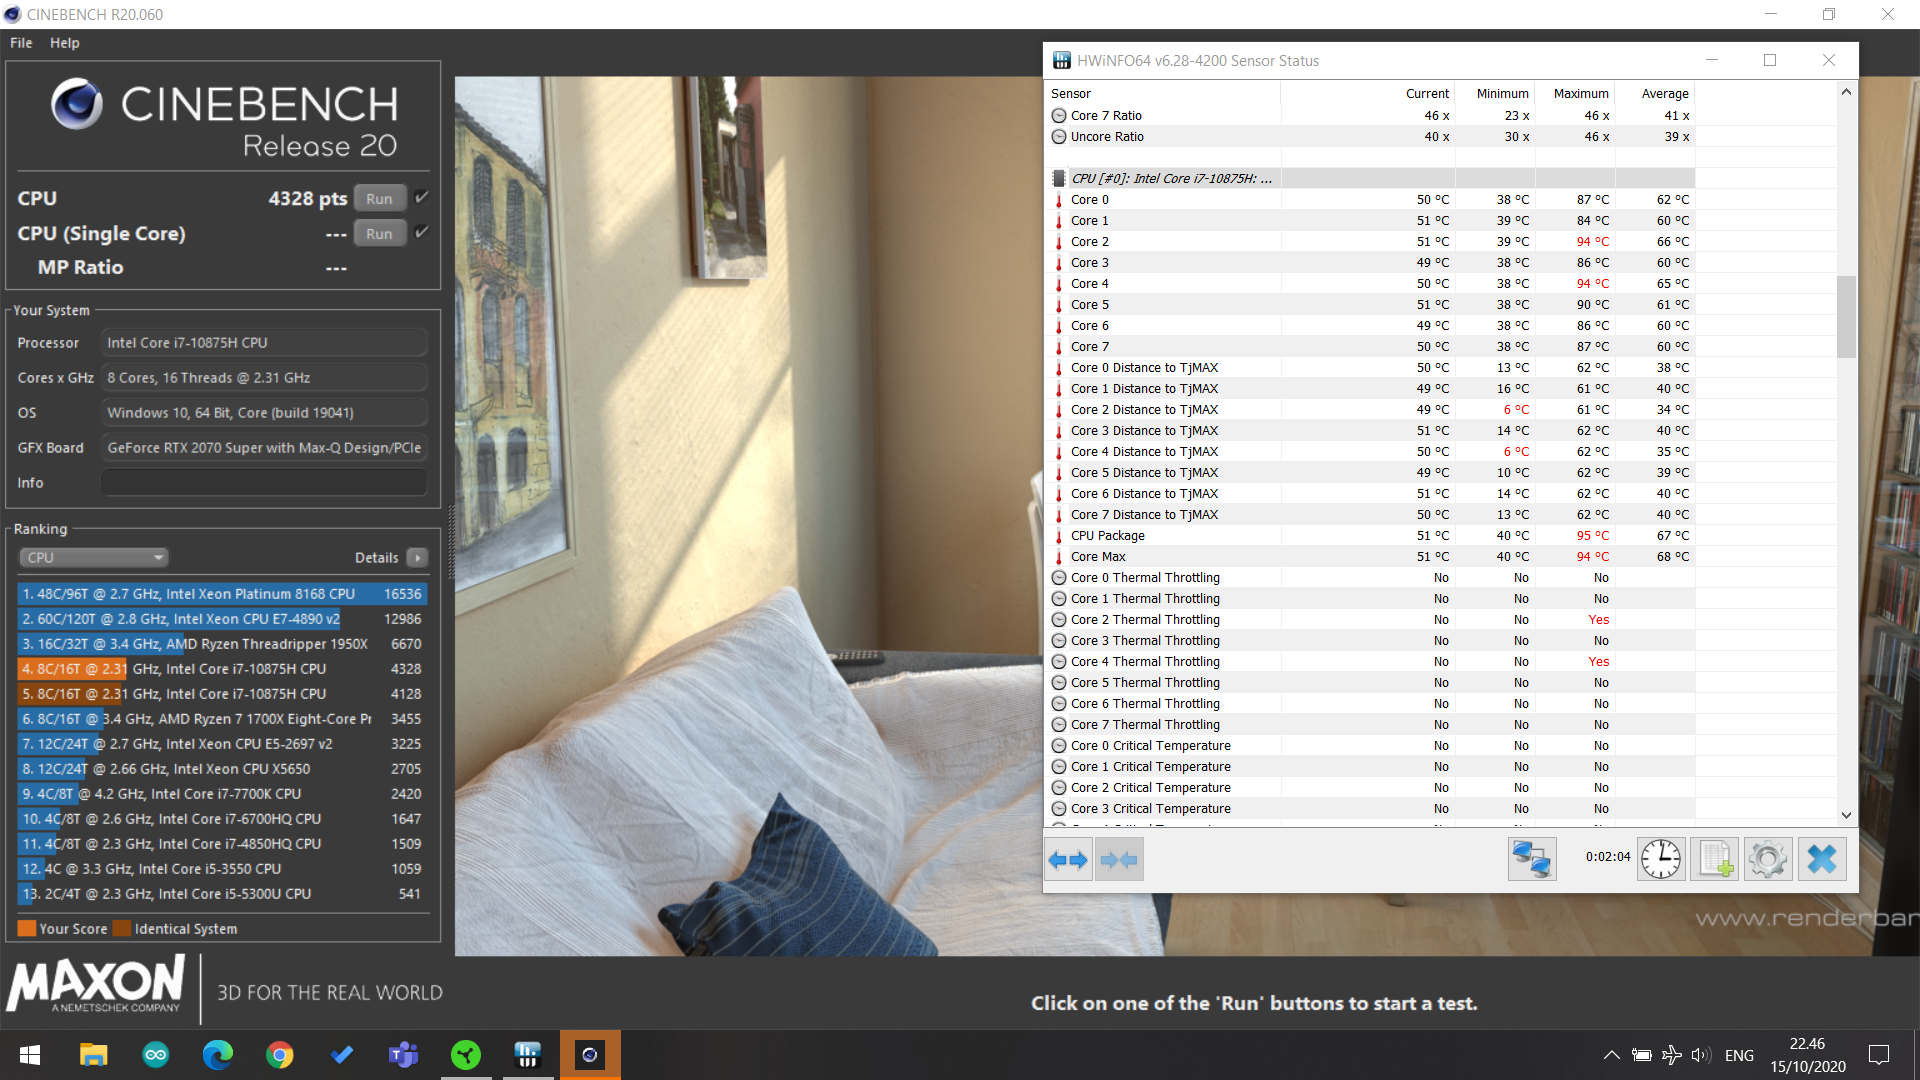Select the Ryzen 7 1700X ranking row
Viewport: 1920px width, 1080px height.
tap(222, 719)
